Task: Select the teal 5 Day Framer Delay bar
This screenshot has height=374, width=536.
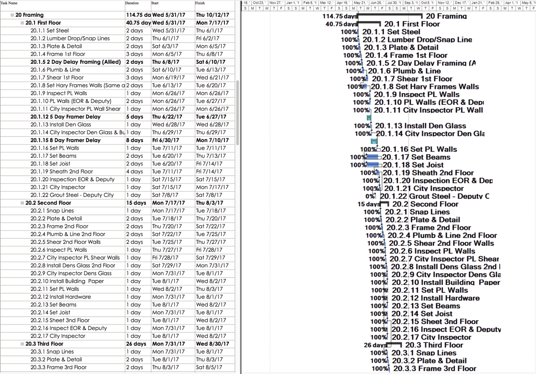Action: tap(369, 118)
